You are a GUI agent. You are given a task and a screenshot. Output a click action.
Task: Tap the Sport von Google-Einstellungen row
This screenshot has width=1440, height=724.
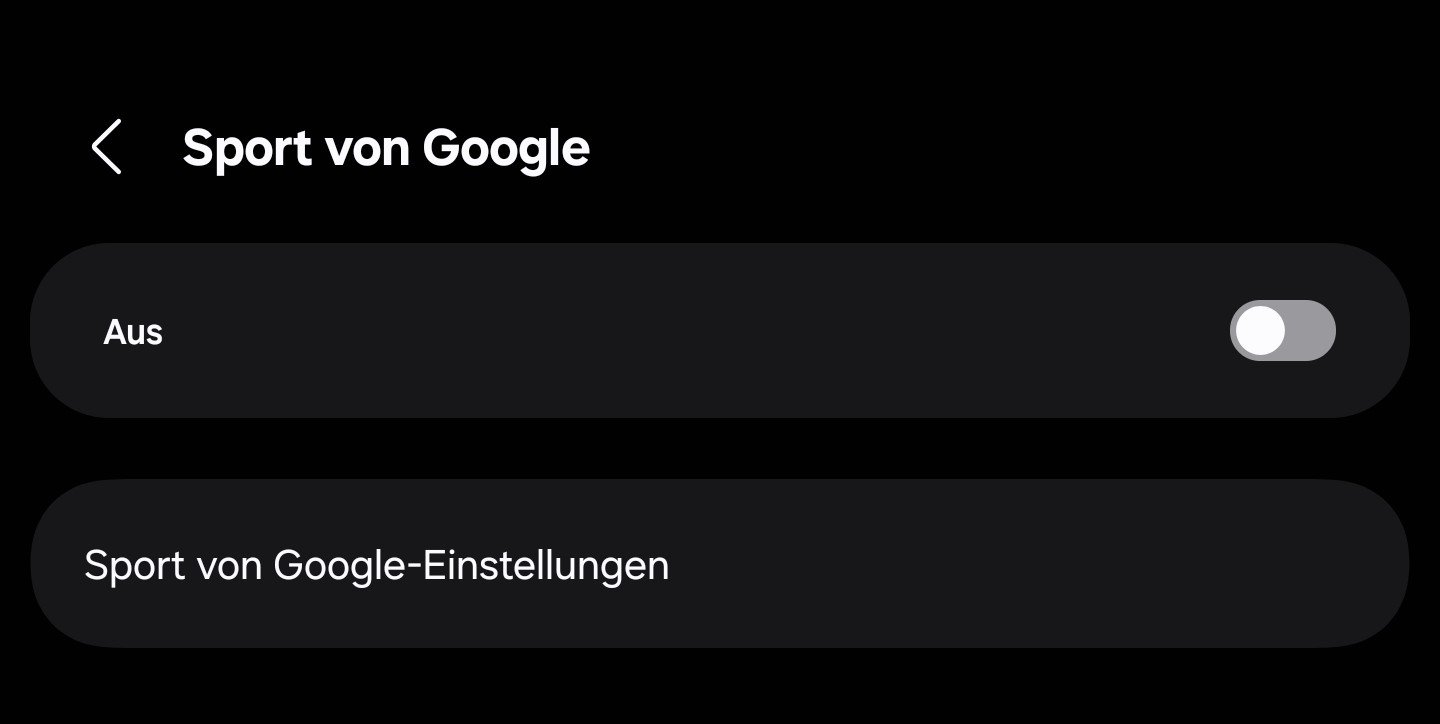[720, 564]
